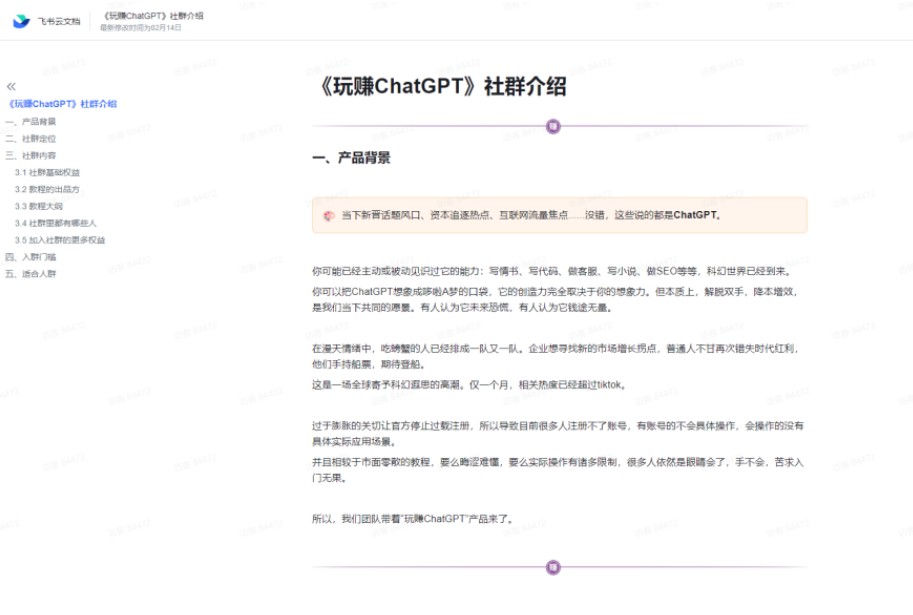The height and width of the screenshot is (615, 913).
Task: Click the Feishu Docs bird logo
Action: pyautogui.click(x=22, y=22)
